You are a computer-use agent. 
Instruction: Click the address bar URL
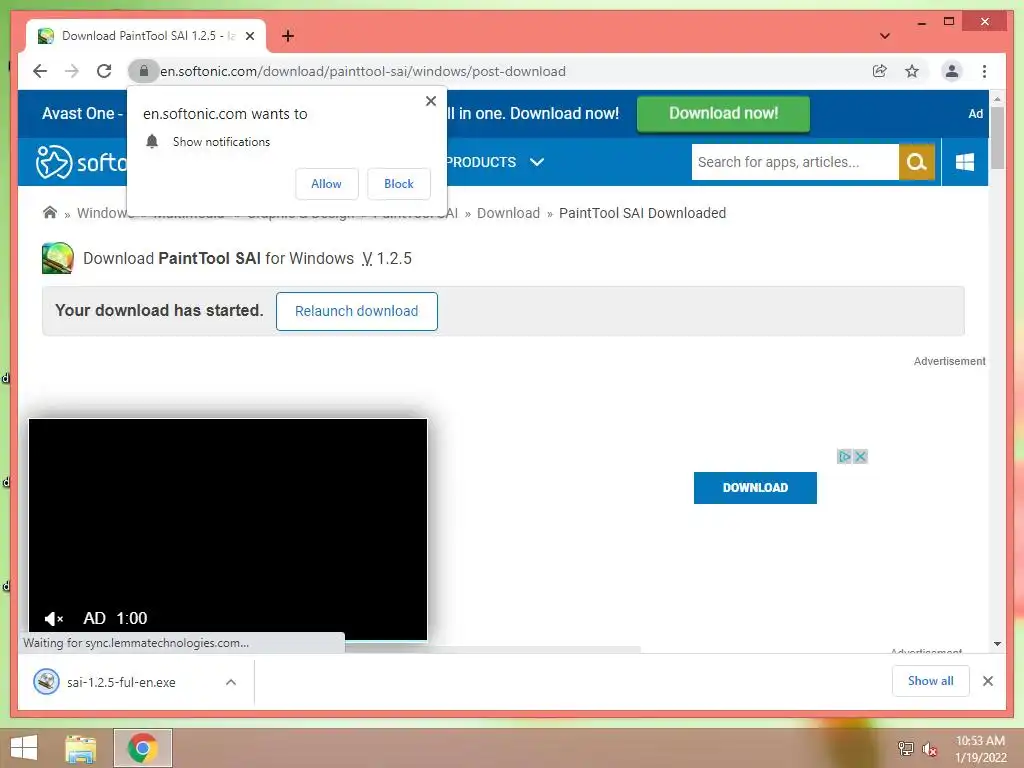[x=363, y=71]
